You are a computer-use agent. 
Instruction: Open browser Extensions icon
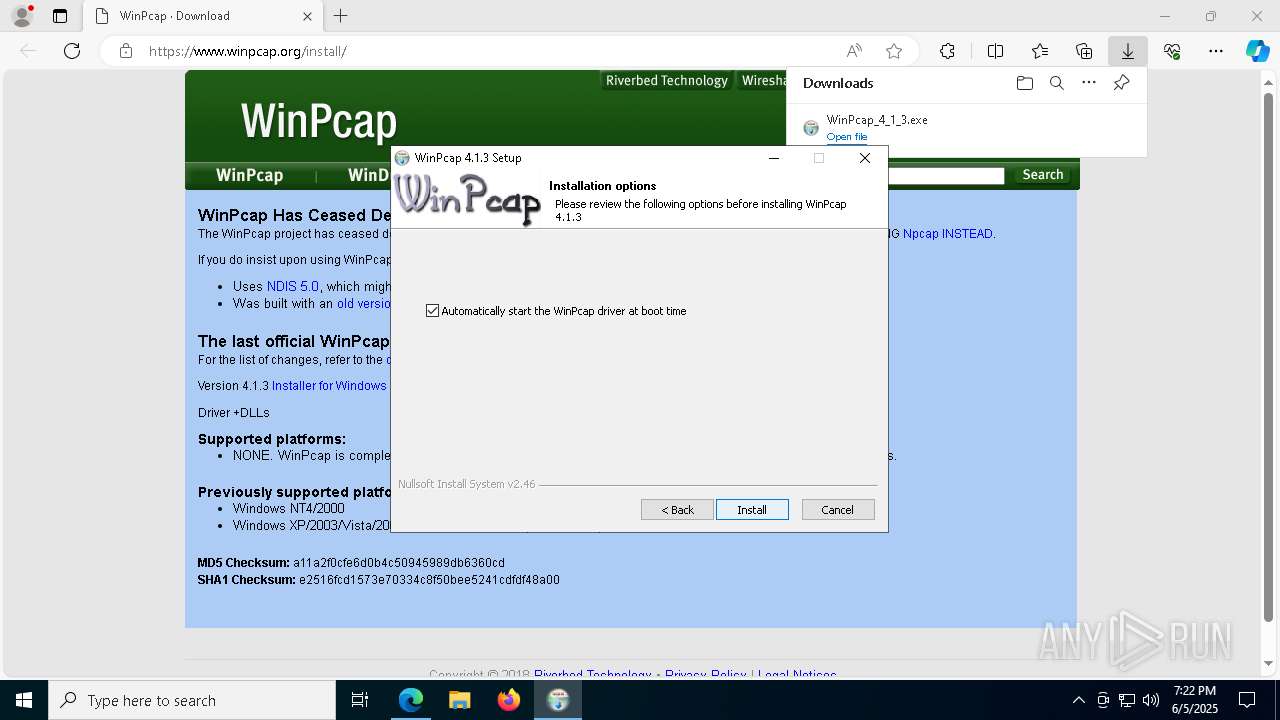point(947,51)
